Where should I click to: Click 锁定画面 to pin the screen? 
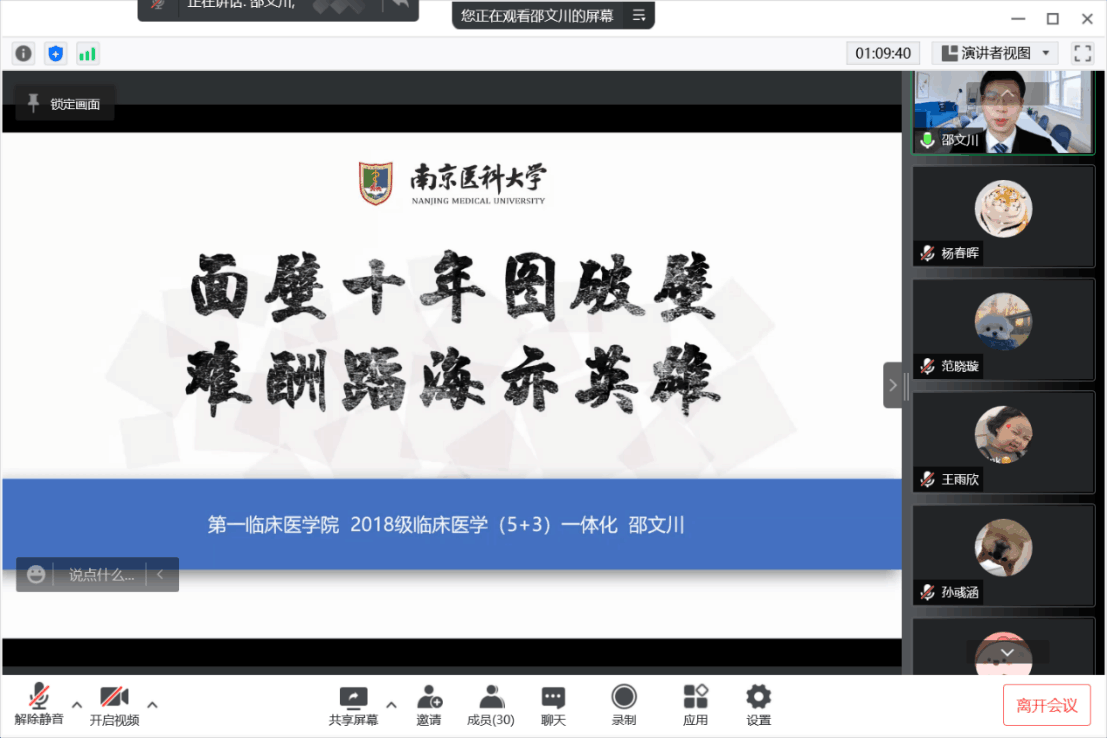tap(64, 104)
